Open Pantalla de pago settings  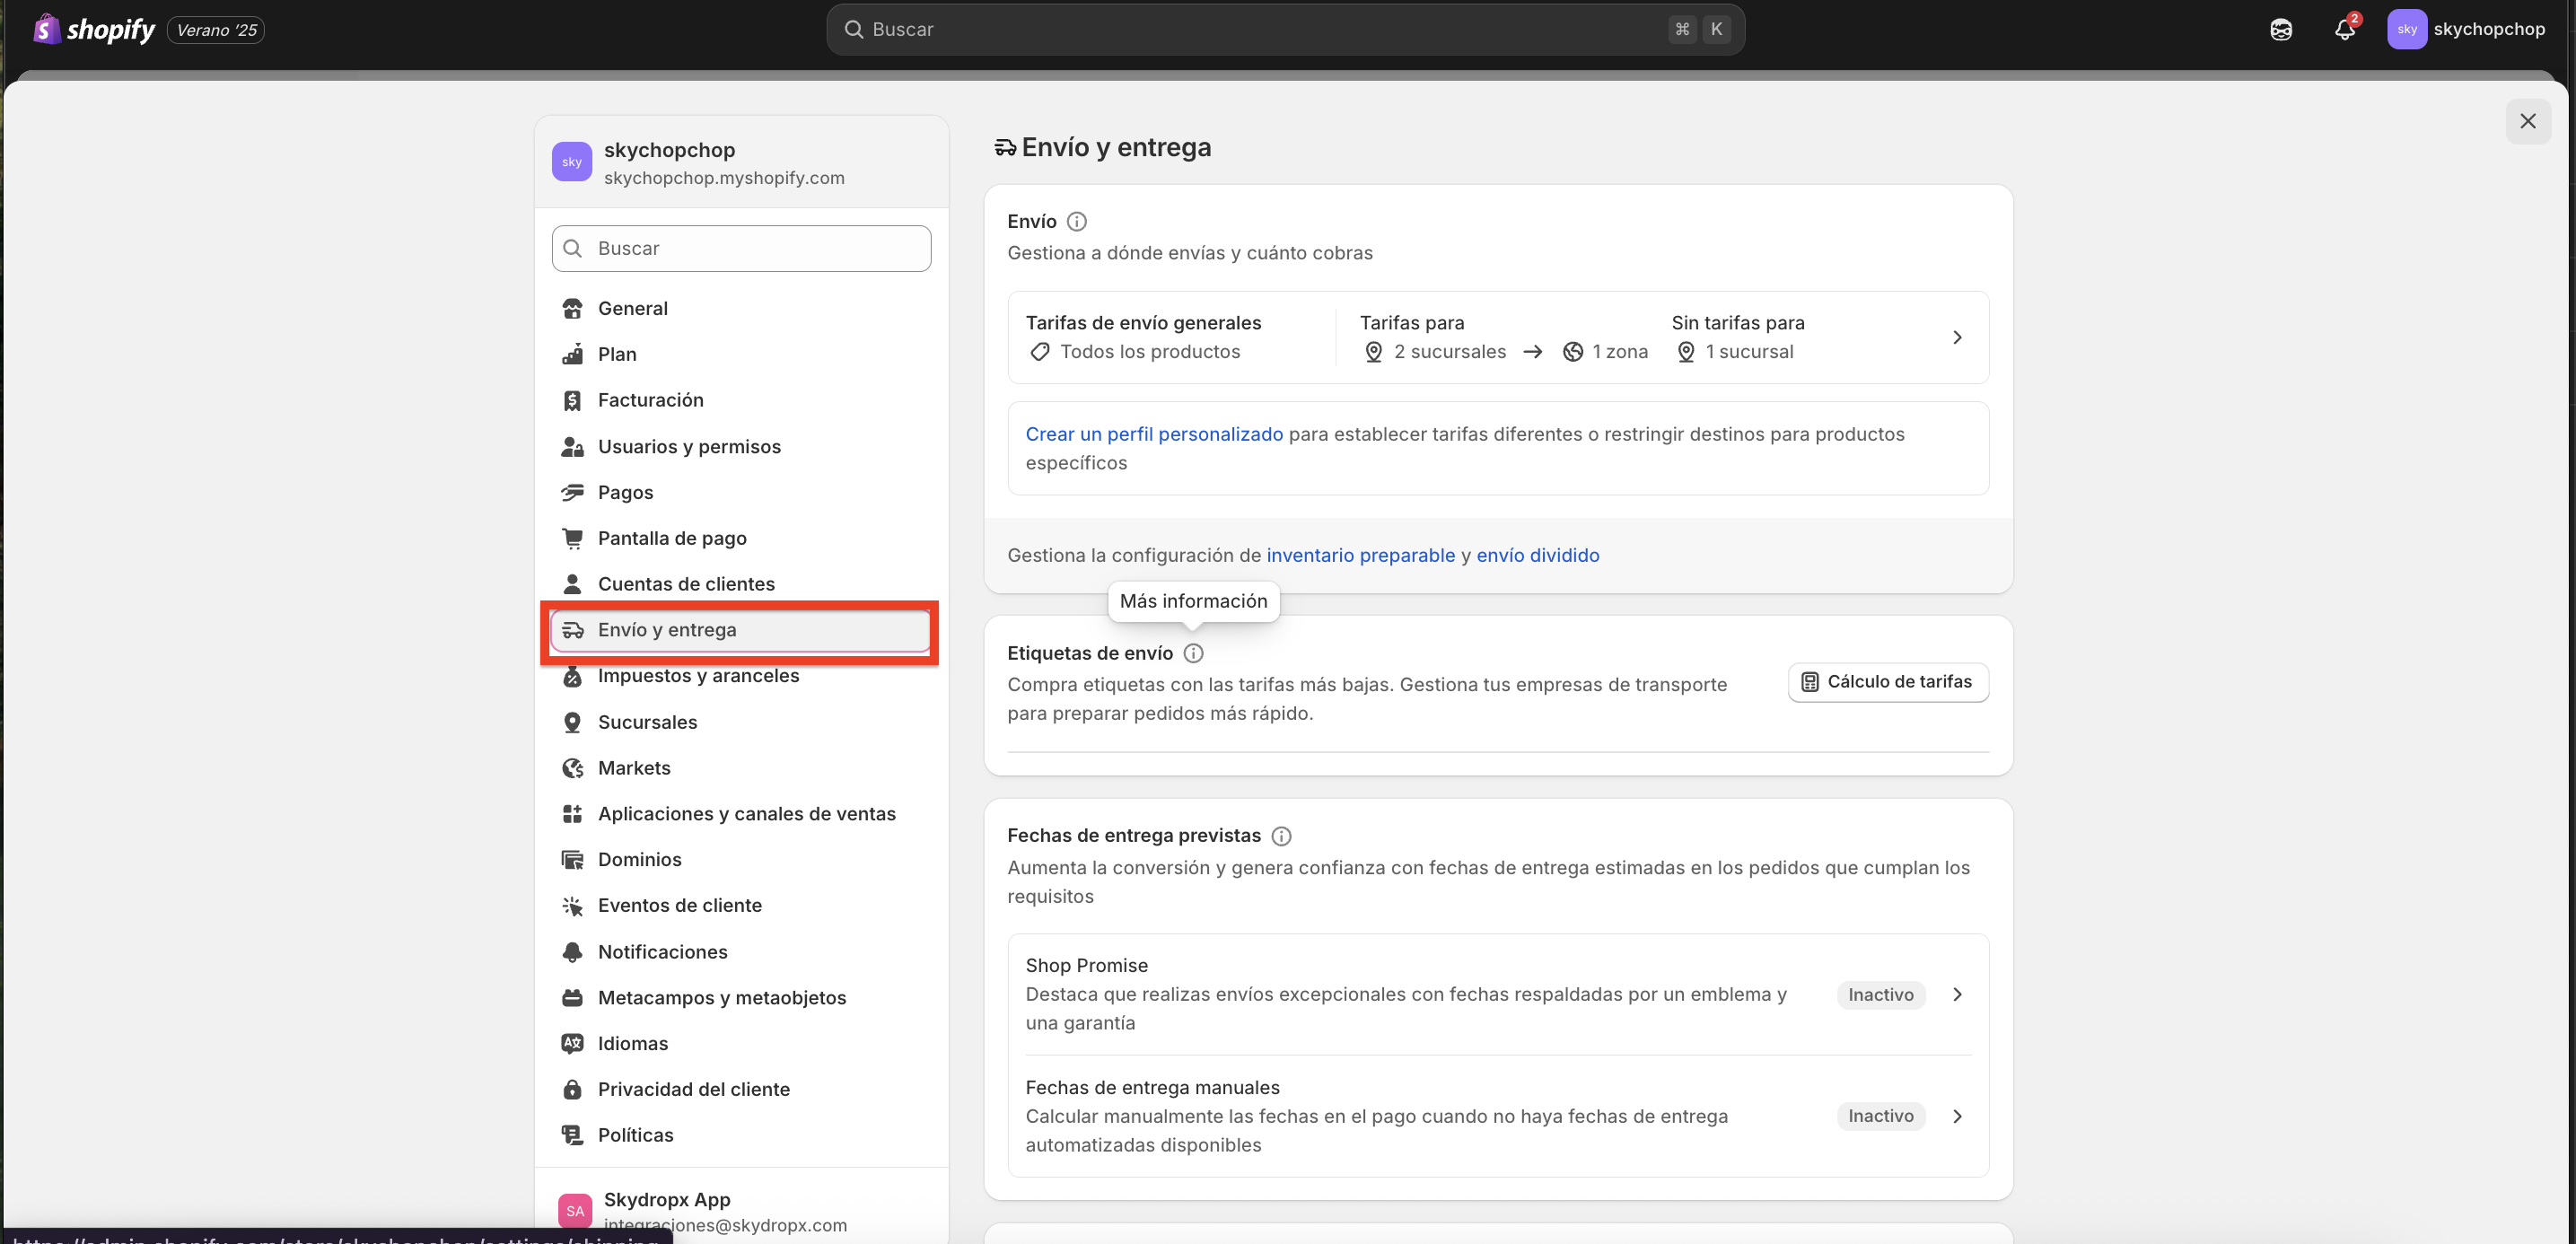(x=741, y=538)
